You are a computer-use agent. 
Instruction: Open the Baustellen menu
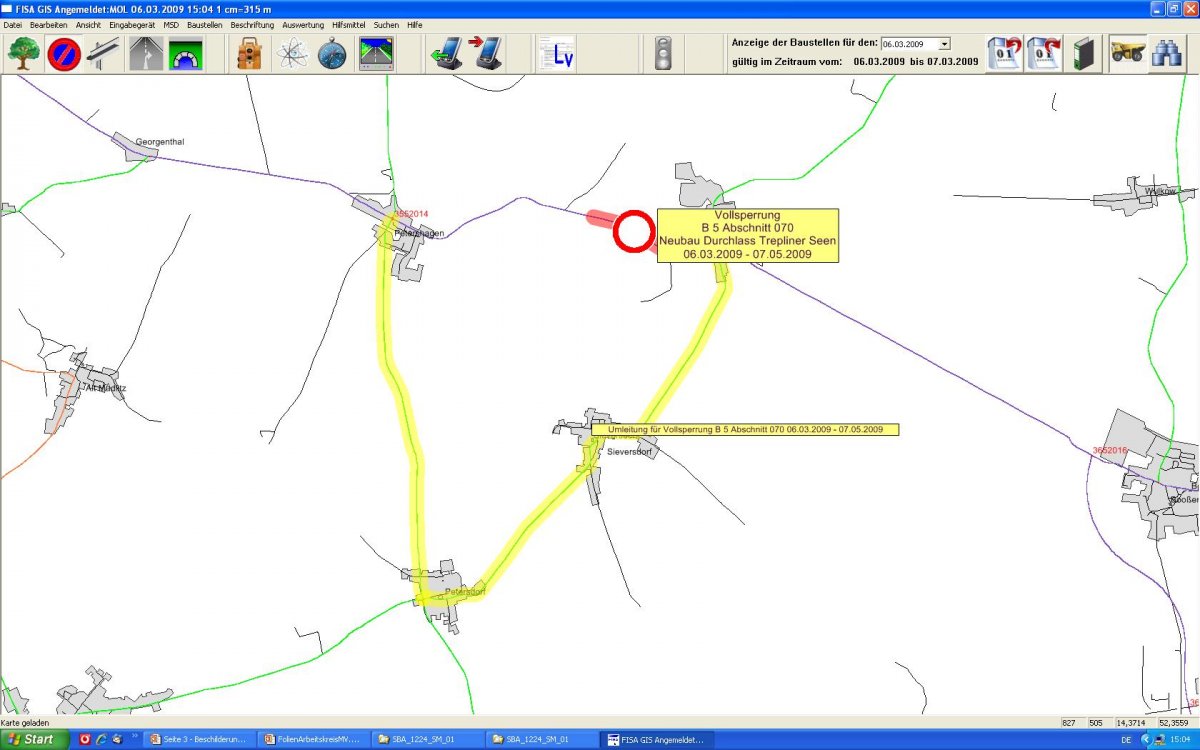coord(204,24)
